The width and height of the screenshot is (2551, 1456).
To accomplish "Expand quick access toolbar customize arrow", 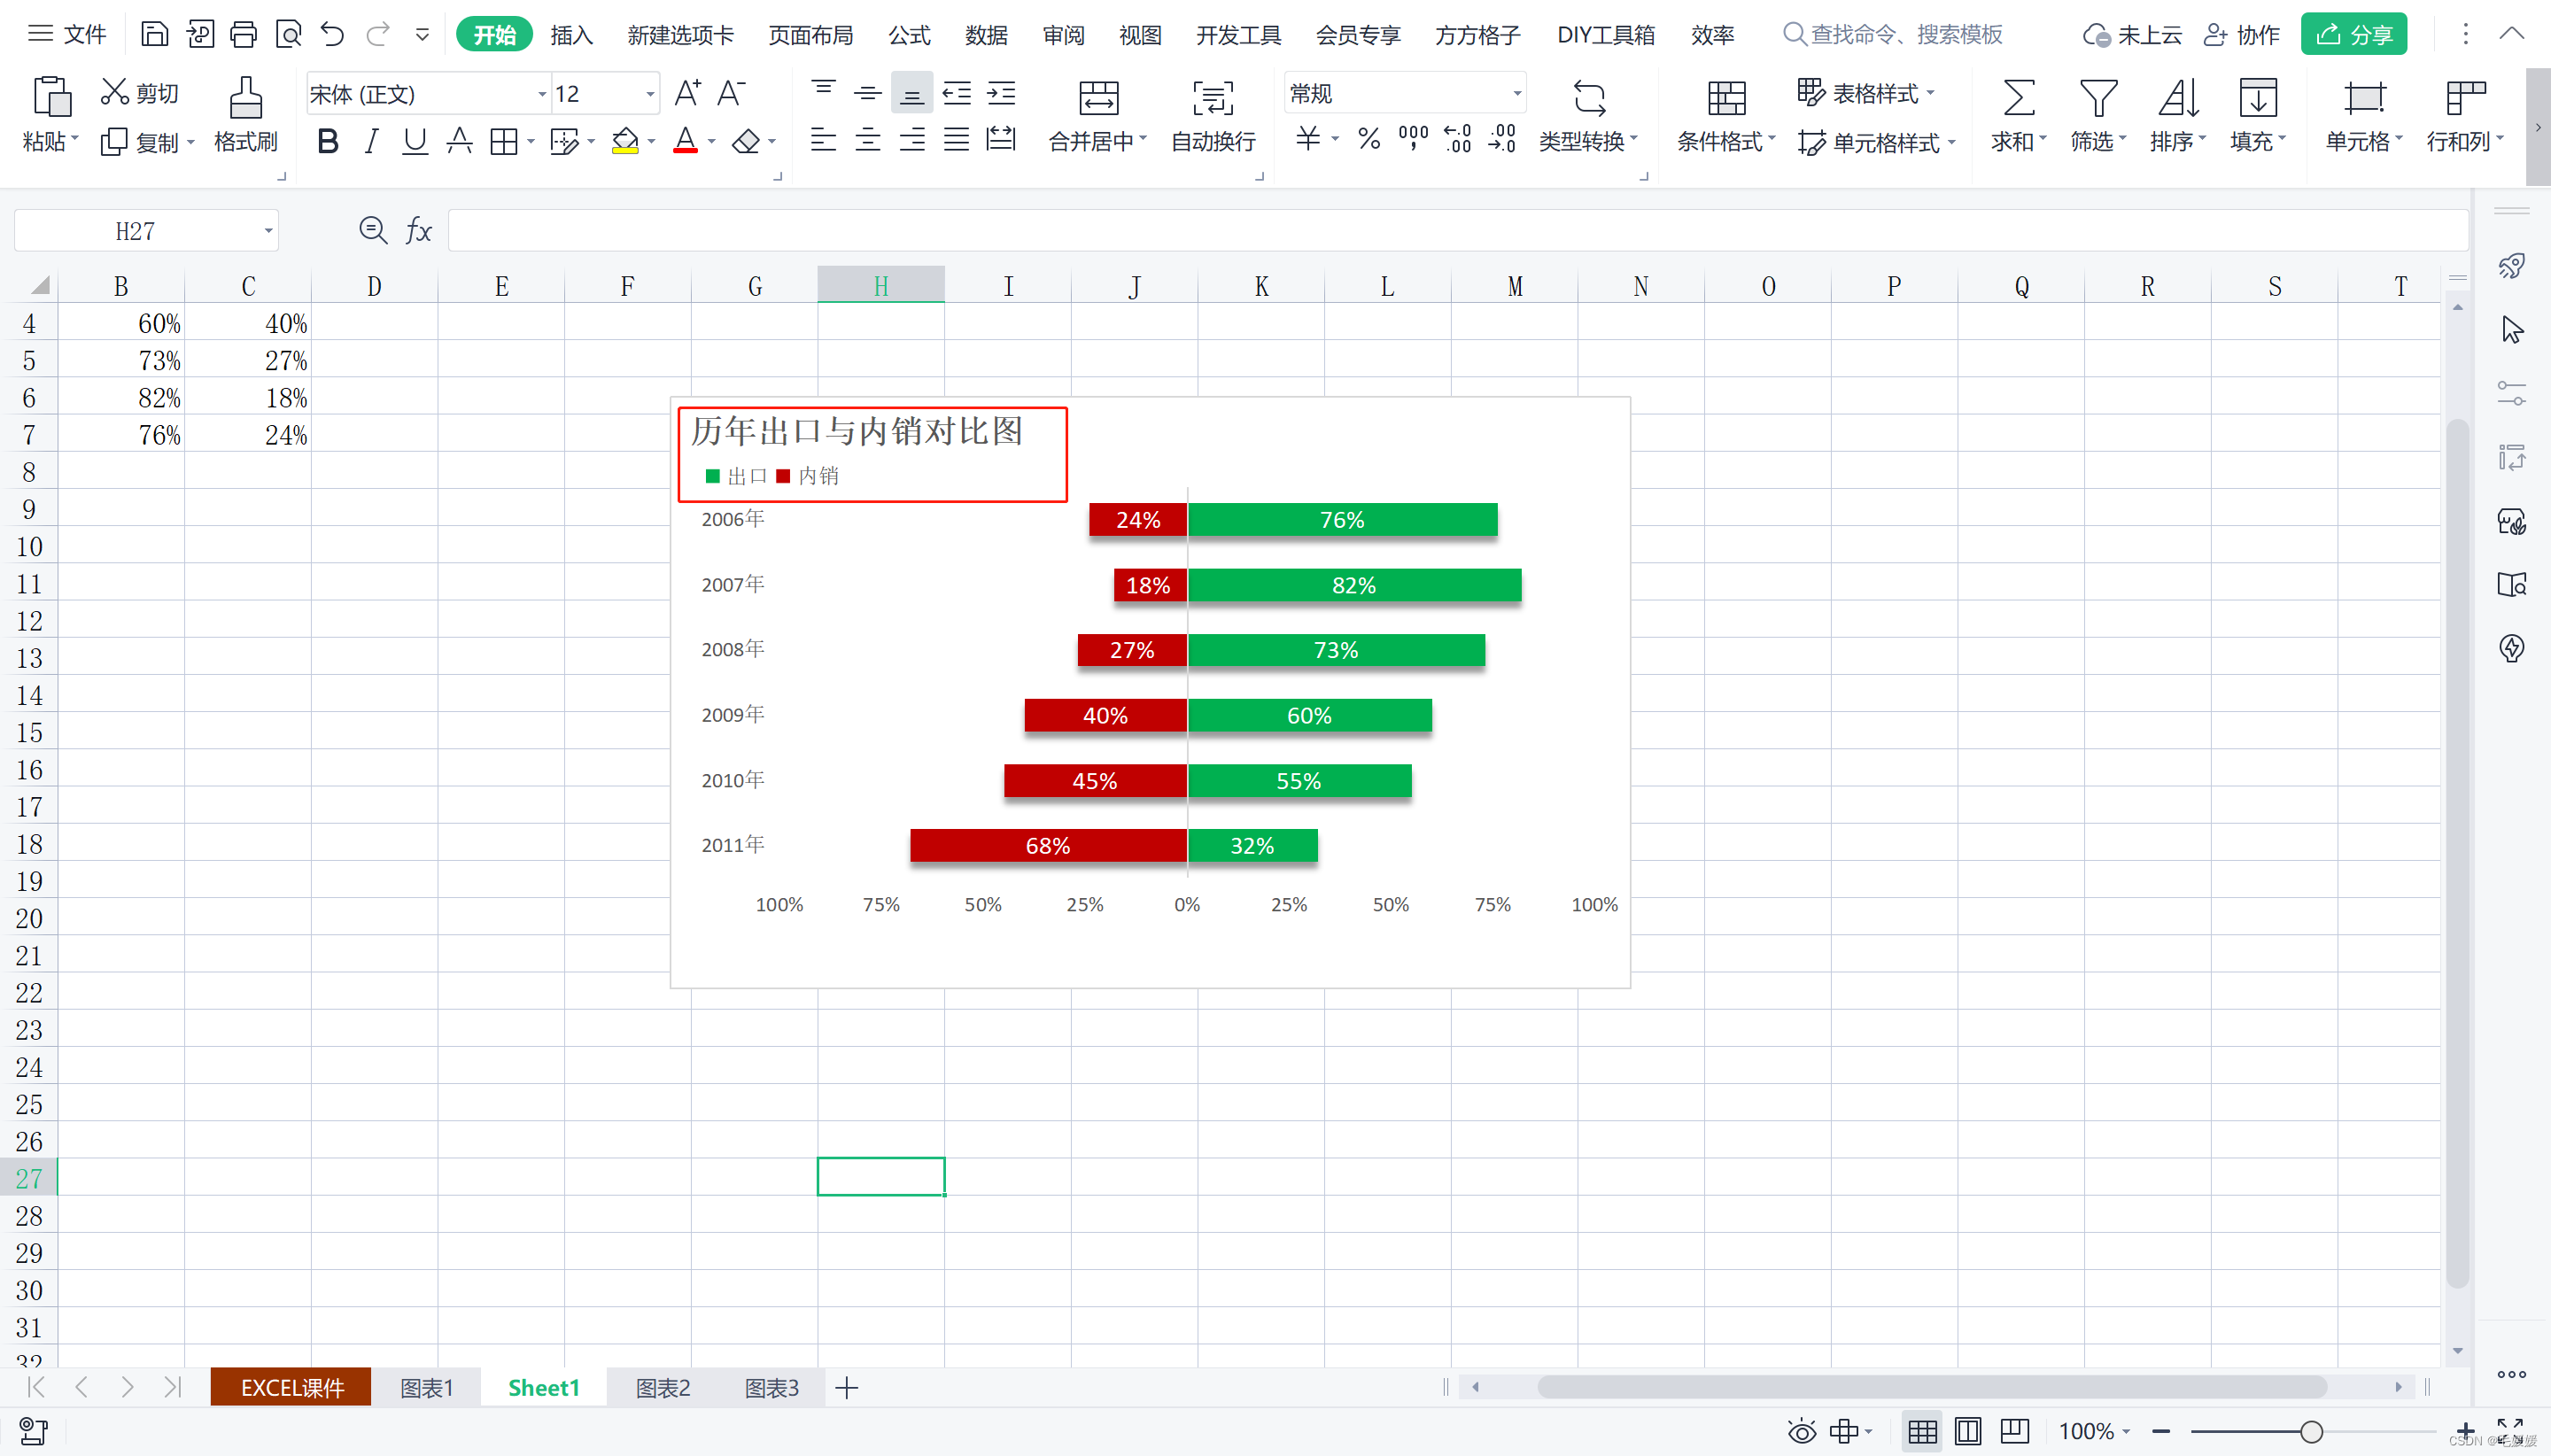I will [x=422, y=35].
